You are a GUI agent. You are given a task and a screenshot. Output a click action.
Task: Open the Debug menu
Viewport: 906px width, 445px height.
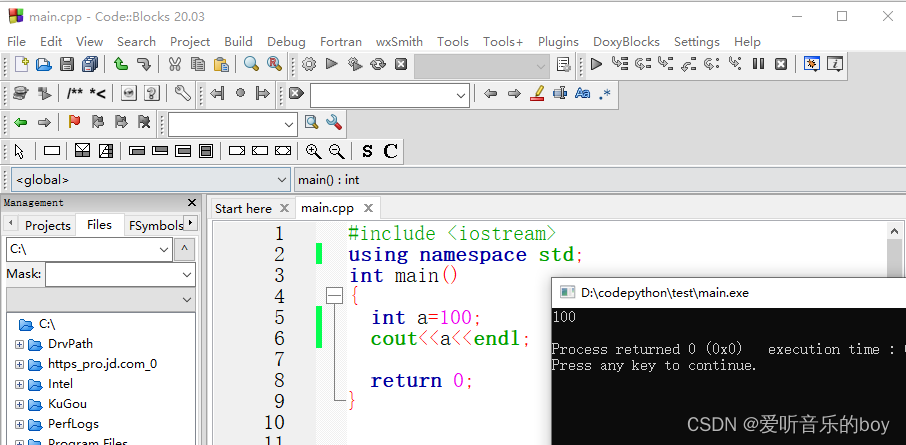coord(286,42)
